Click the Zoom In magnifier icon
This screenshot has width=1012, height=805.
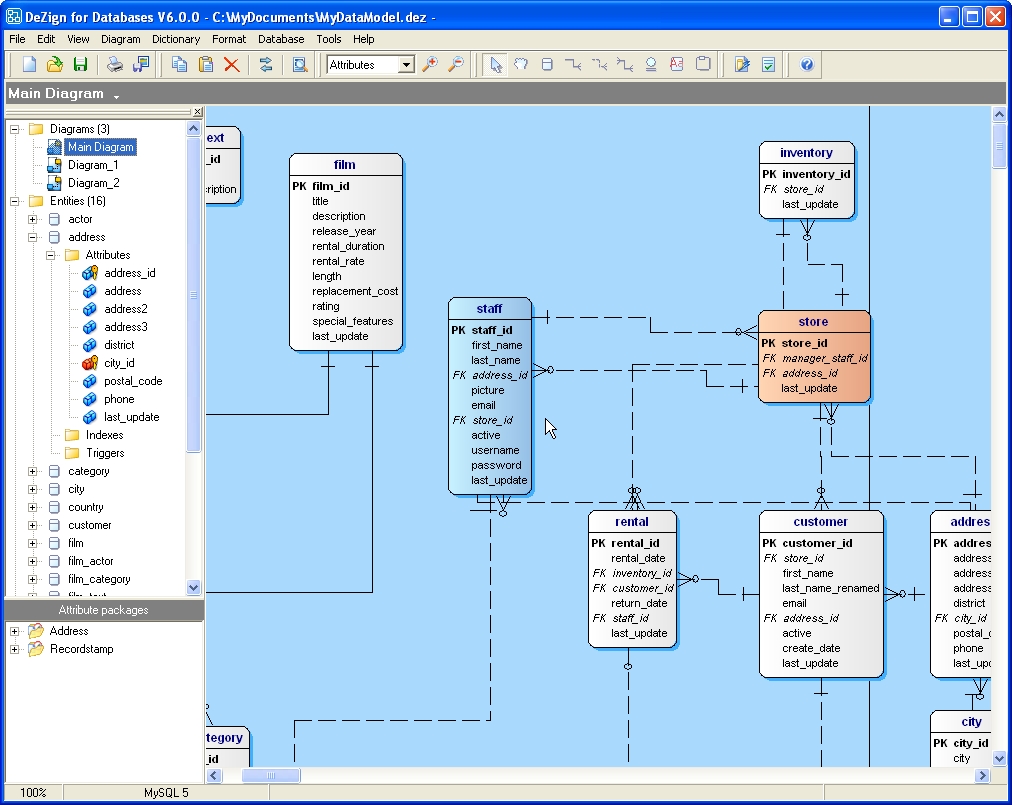pyautogui.click(x=430, y=65)
